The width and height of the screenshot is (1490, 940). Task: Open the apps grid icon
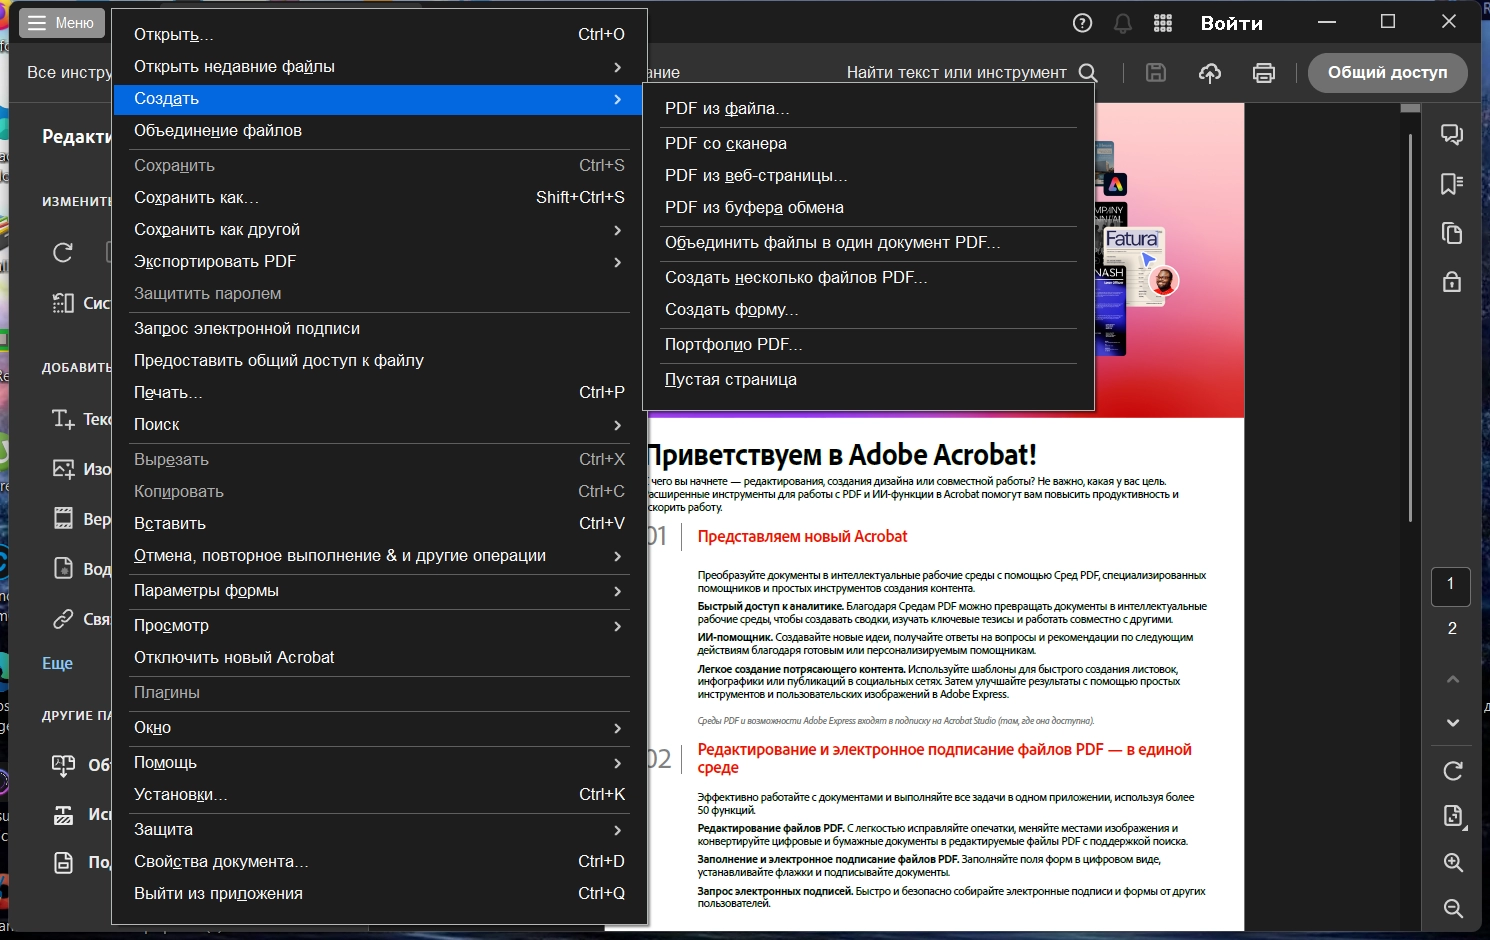tap(1163, 23)
